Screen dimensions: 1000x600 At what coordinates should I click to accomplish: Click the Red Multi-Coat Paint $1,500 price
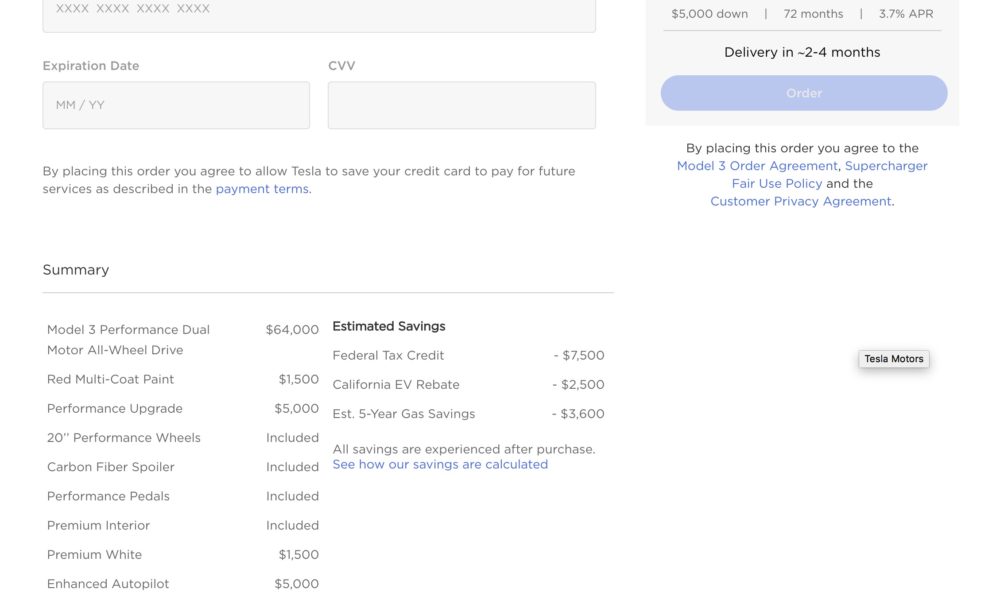click(298, 379)
